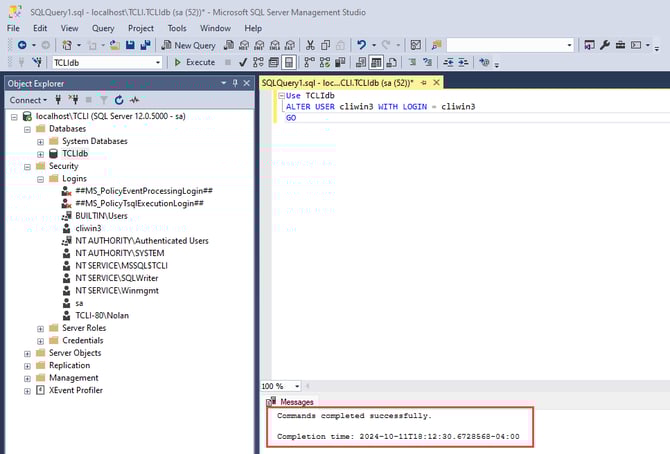670x454 pixels.
Task: Open the wrench properties icon in toolbar
Action: (605, 45)
